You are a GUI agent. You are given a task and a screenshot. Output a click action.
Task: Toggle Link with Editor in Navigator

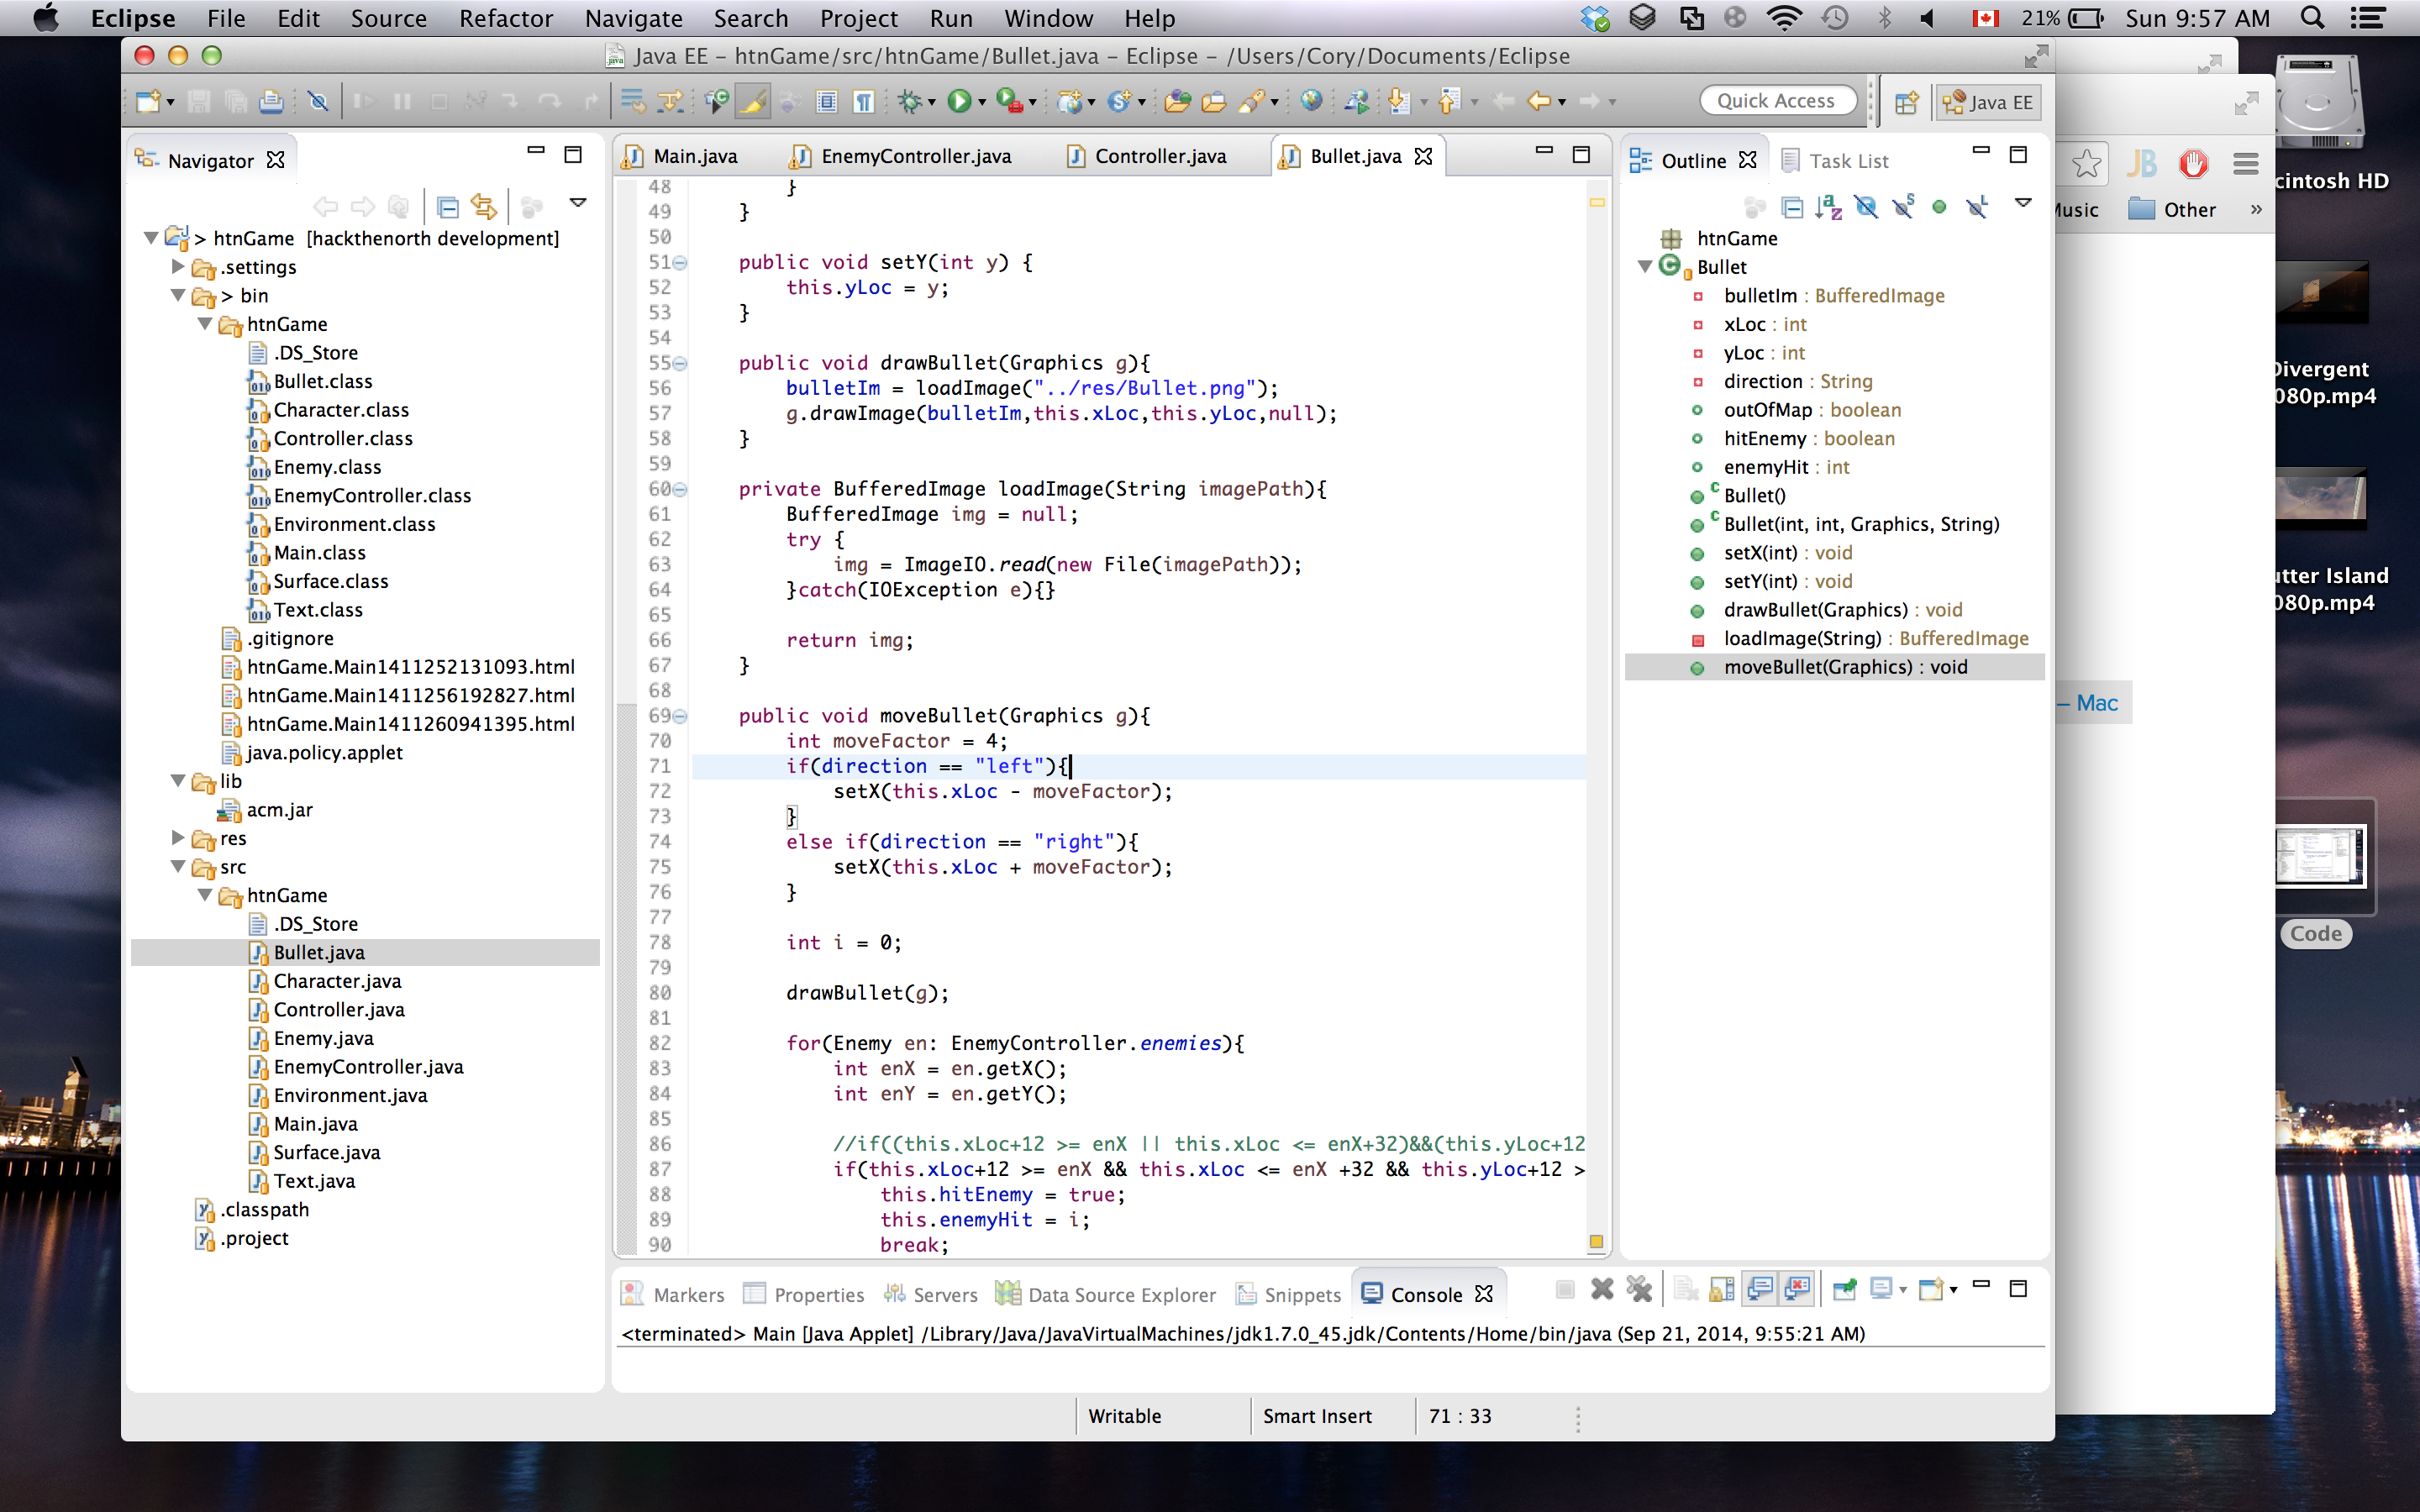[484, 207]
